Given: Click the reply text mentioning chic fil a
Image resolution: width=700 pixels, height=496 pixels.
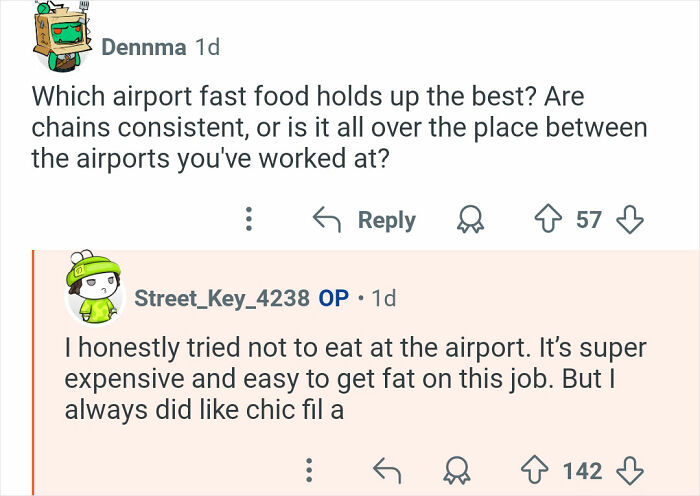Looking at the screenshot, I should tap(355, 379).
